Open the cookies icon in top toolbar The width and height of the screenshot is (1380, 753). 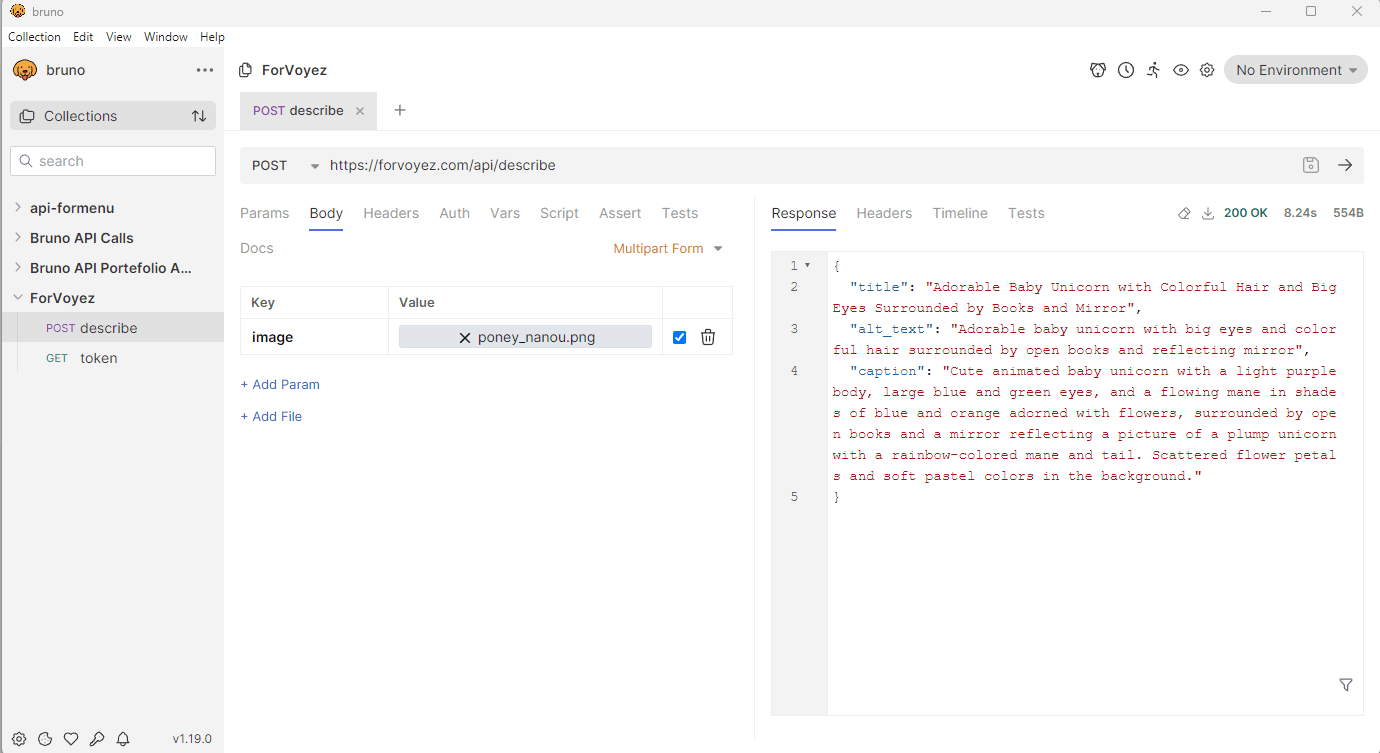pyautogui.click(x=1098, y=70)
